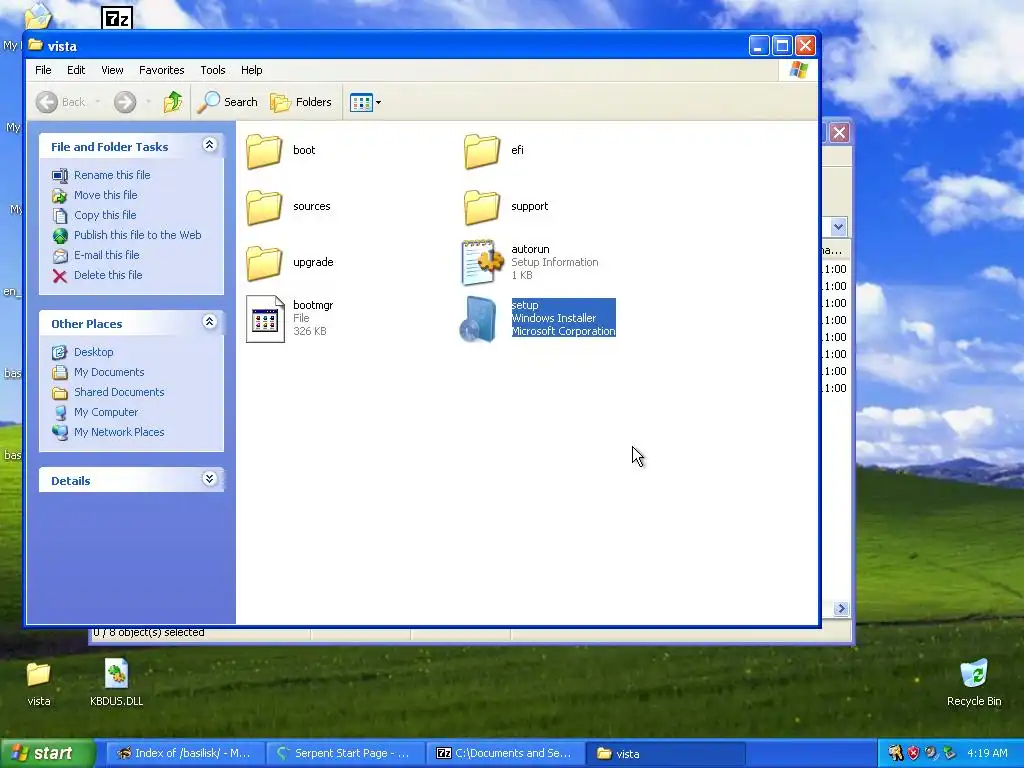This screenshot has width=1024, height=768.
Task: Select the sources folder icon
Action: point(264,207)
